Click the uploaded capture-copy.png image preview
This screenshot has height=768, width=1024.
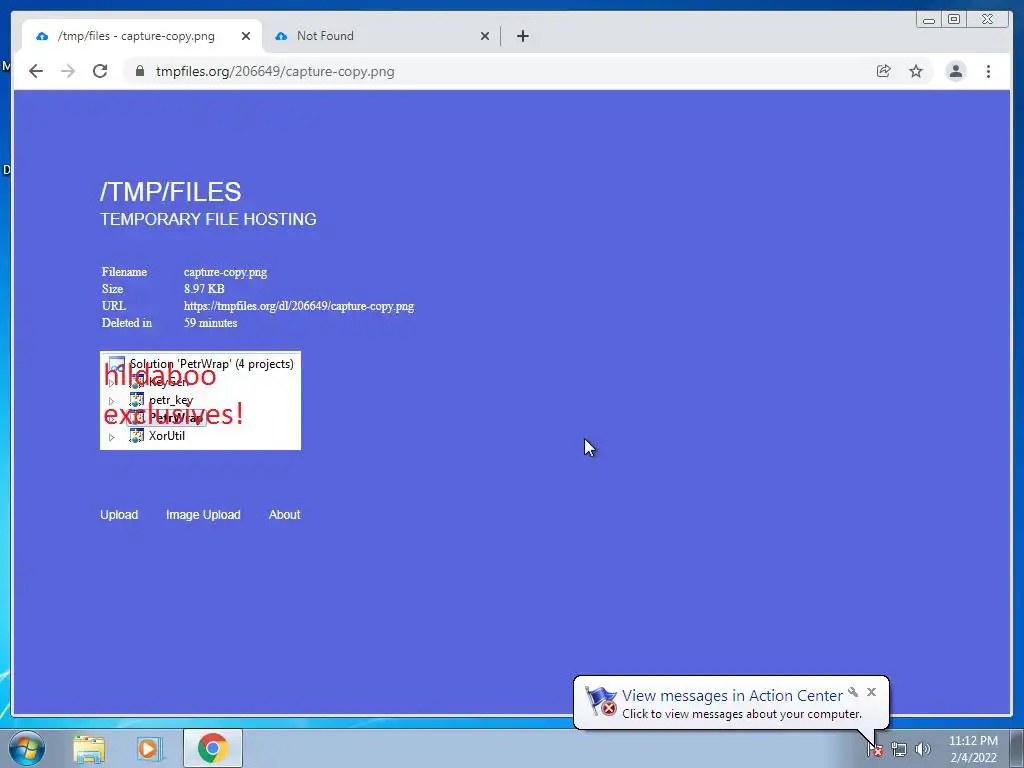coord(200,400)
